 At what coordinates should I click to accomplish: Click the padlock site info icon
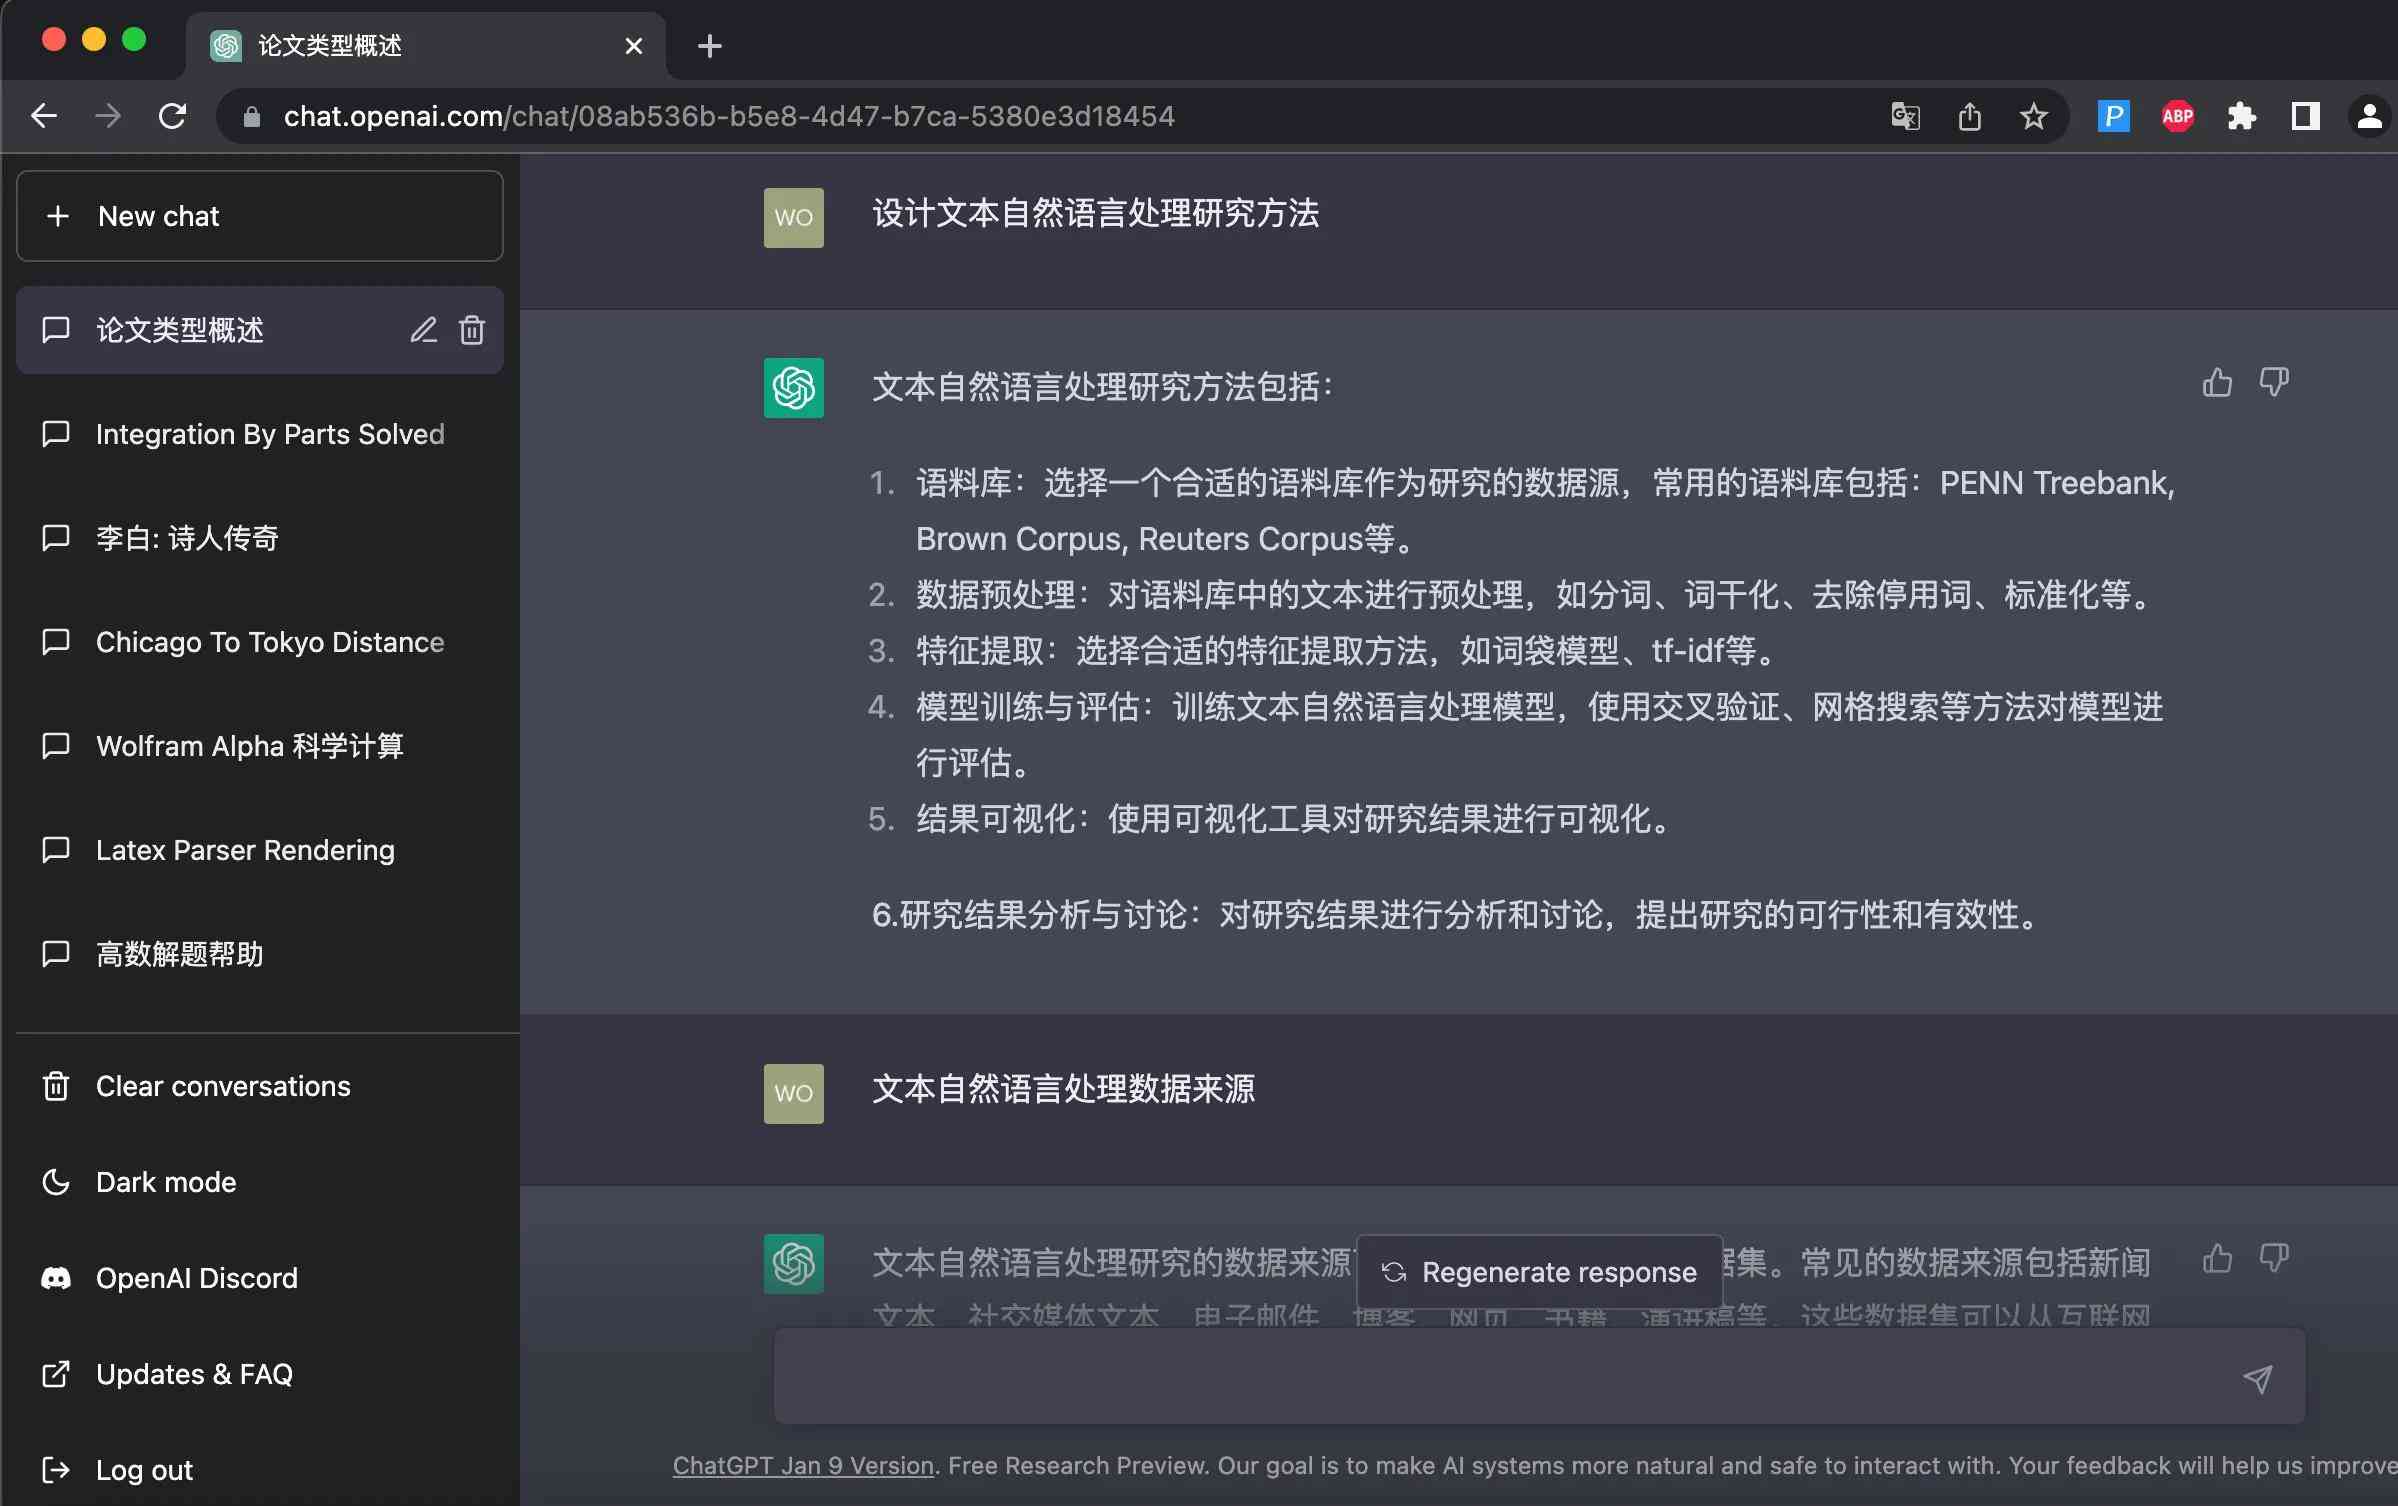coord(252,117)
